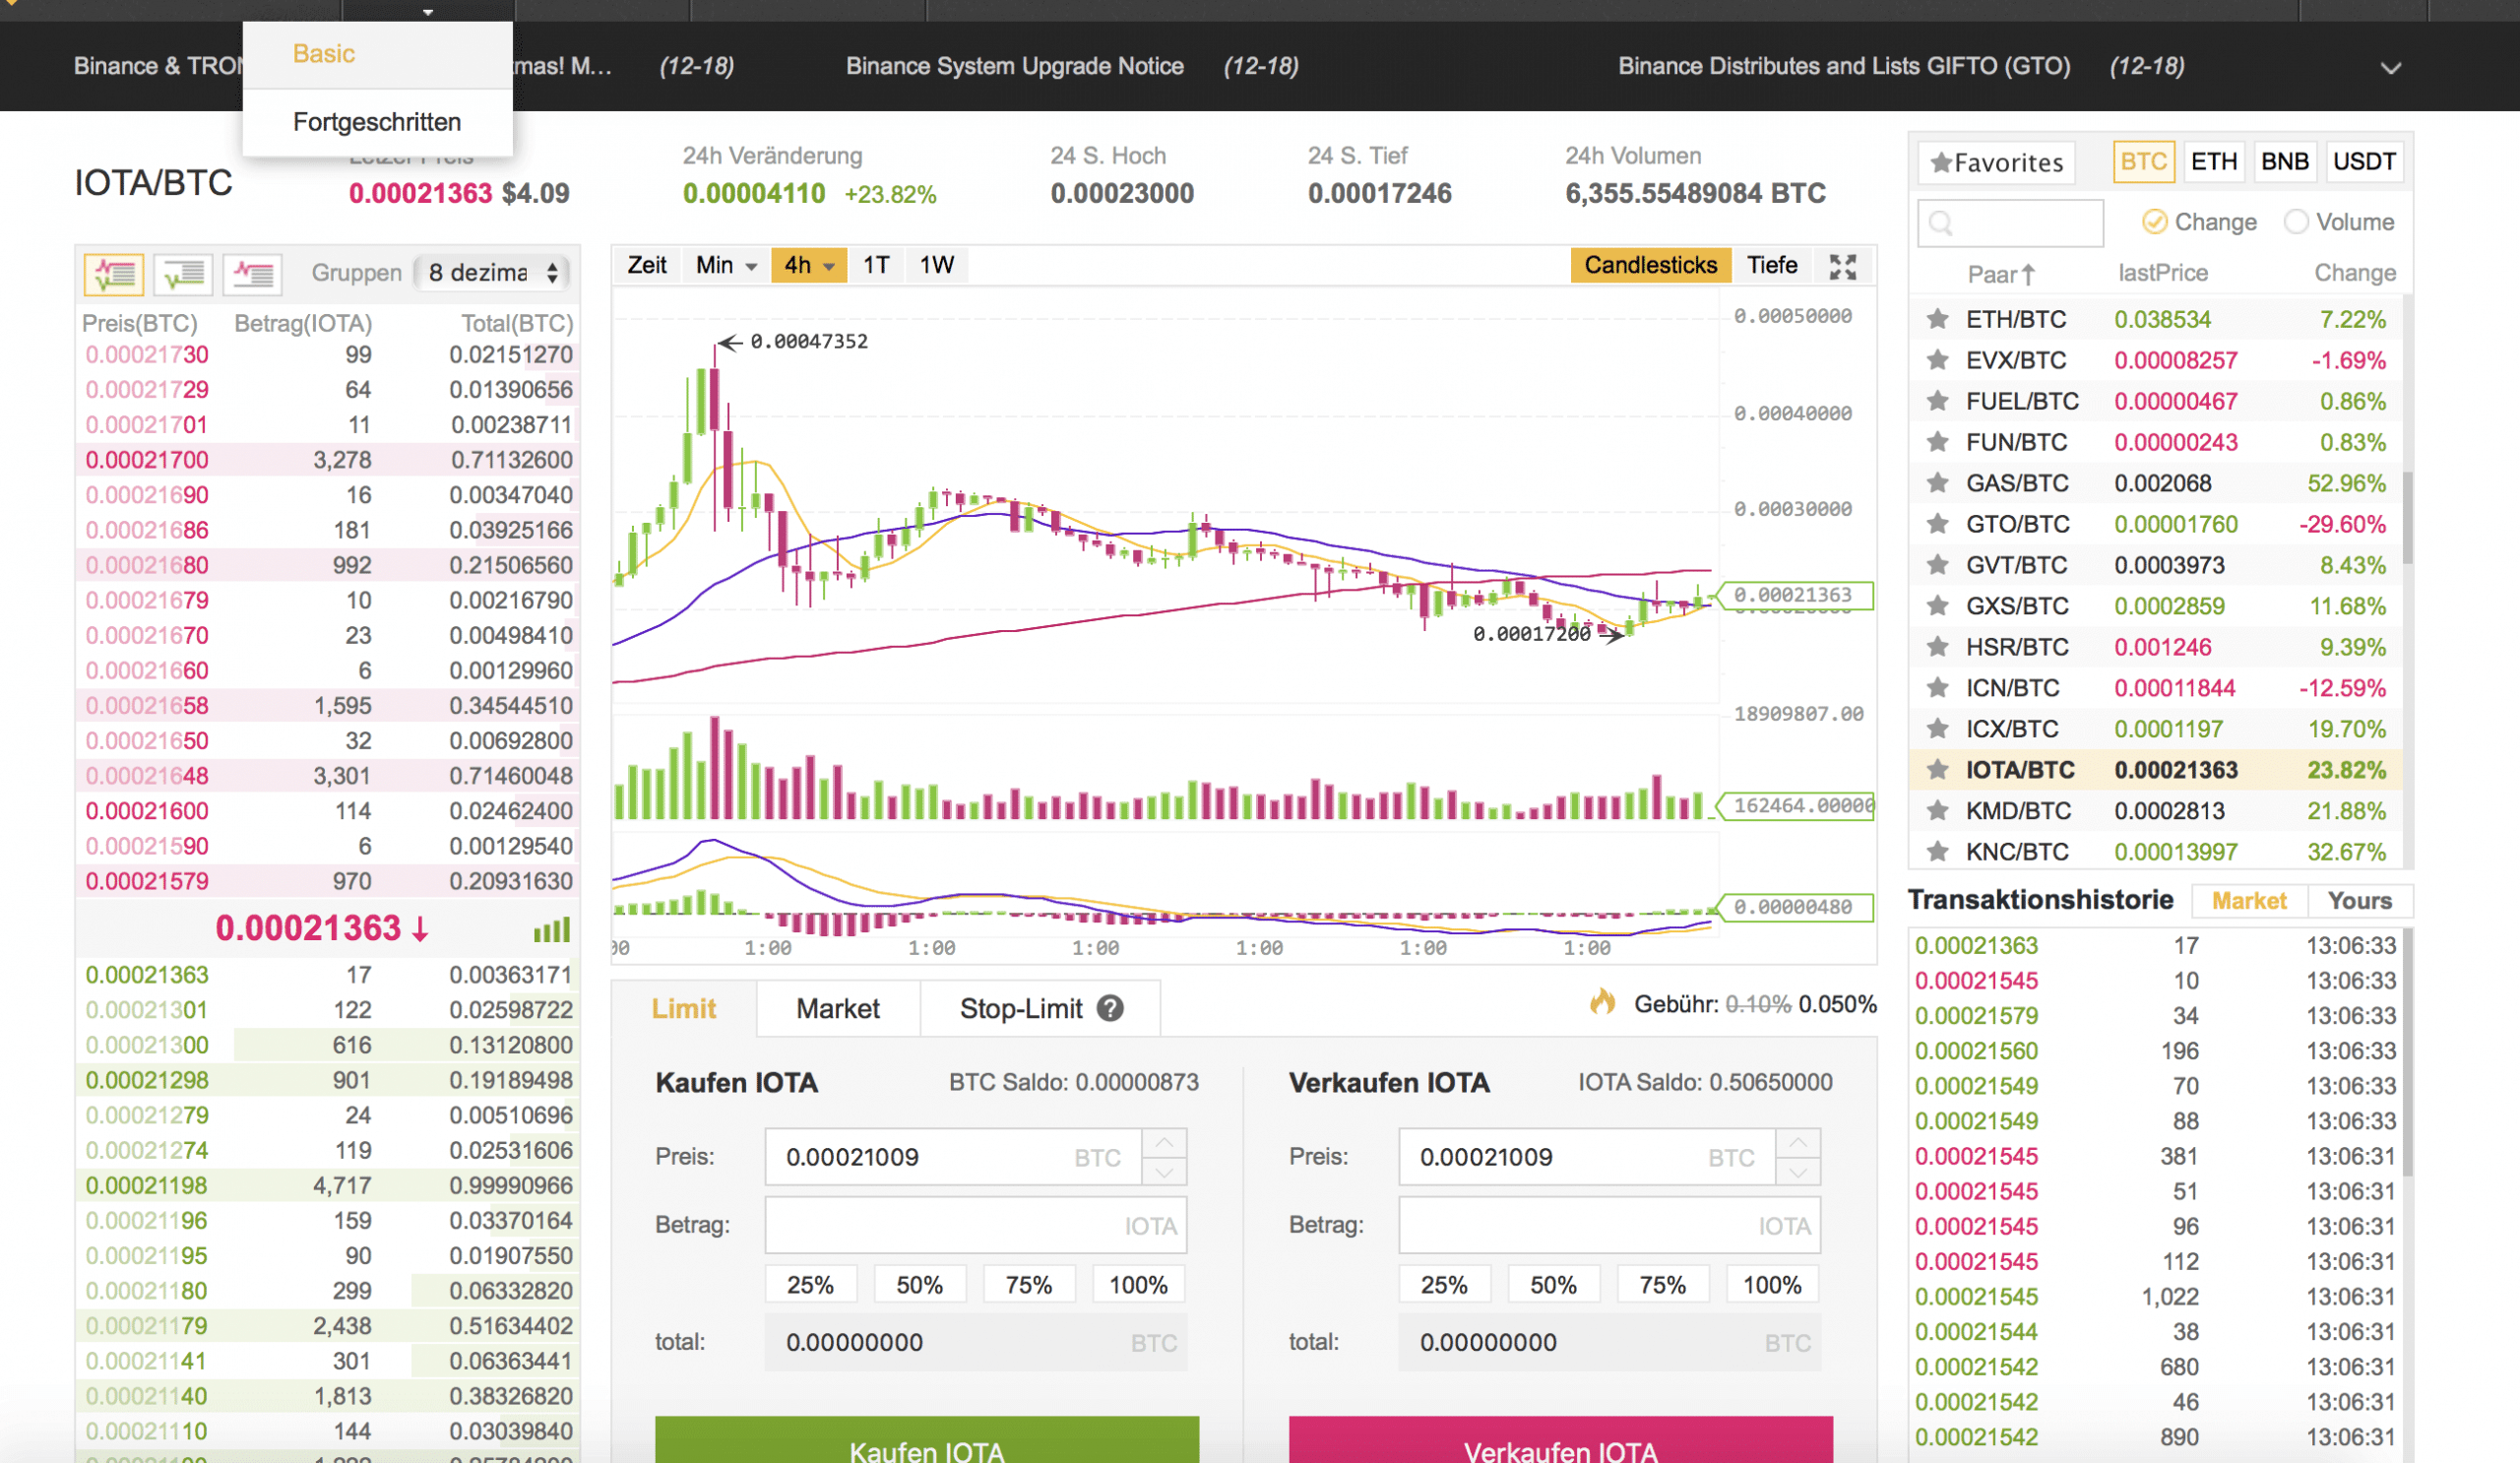
Task: Favorite the KMD/BTC pair star
Action: pyautogui.click(x=1937, y=811)
